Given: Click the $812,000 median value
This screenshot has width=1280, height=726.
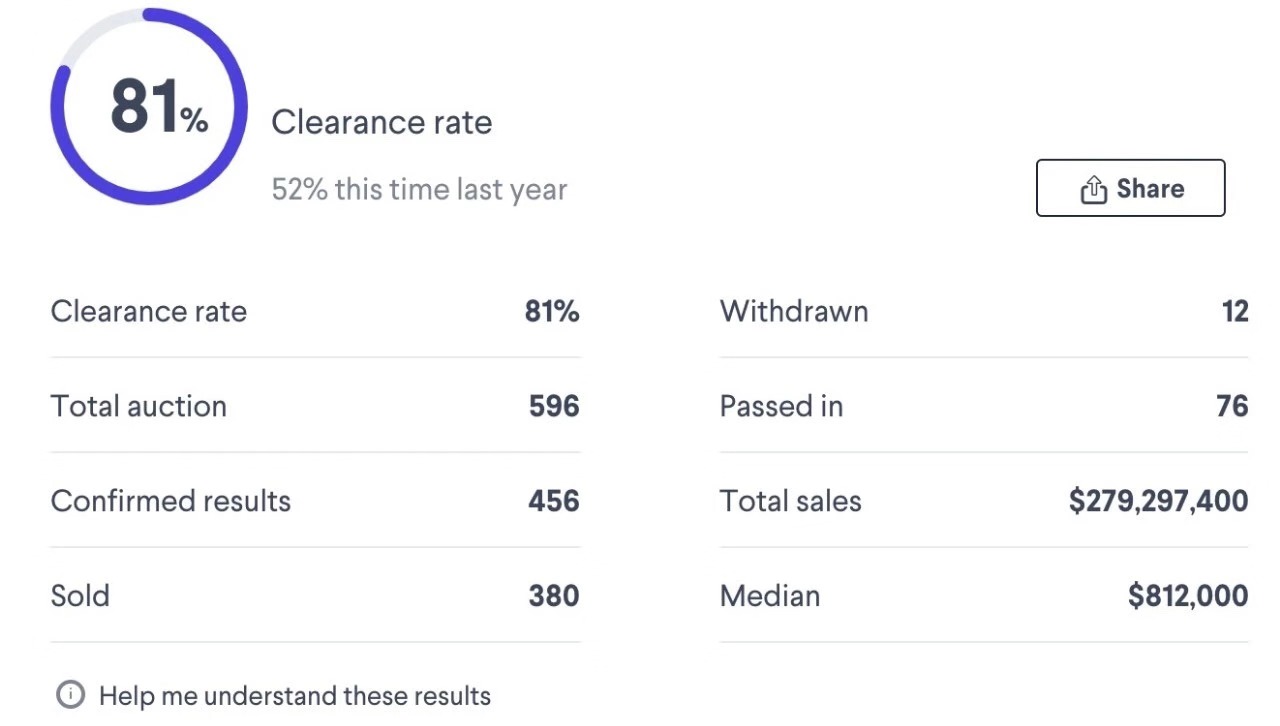Looking at the screenshot, I should pyautogui.click(x=1188, y=596).
